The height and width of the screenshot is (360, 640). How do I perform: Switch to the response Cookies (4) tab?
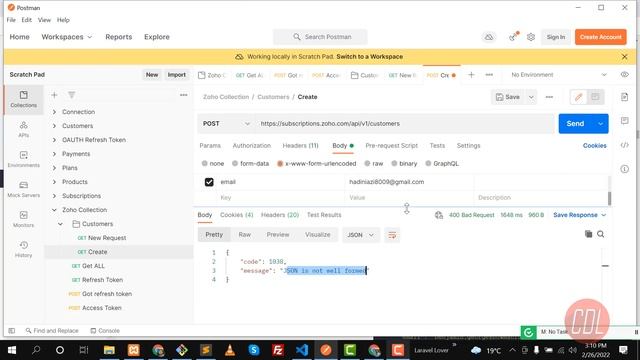pos(237,215)
